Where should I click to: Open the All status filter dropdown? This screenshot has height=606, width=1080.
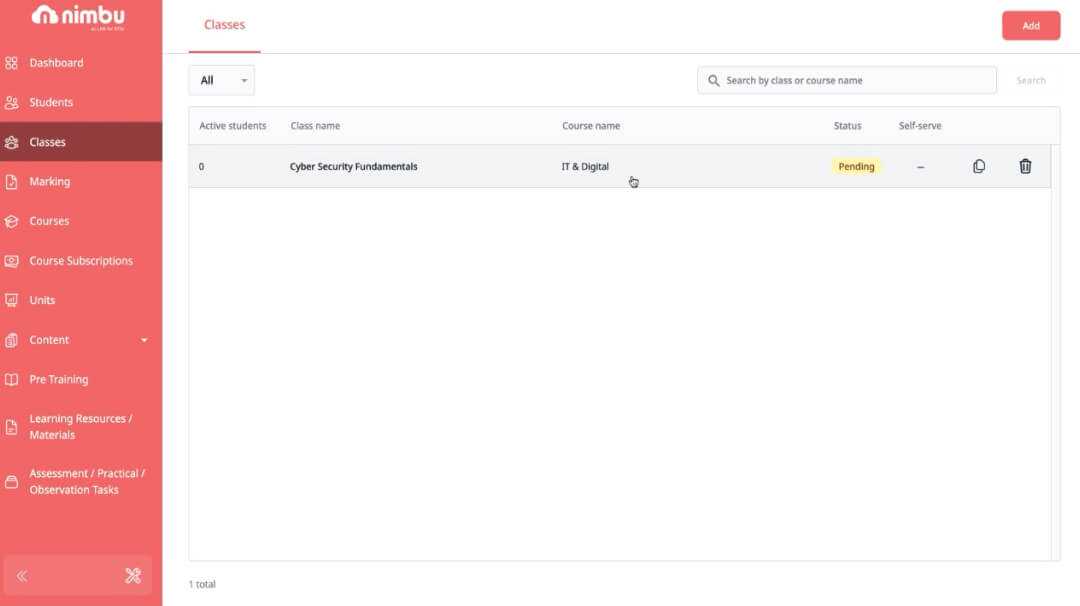coord(221,79)
